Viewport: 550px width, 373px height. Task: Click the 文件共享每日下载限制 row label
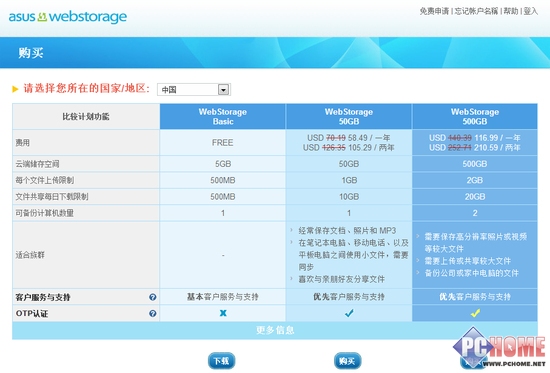pos(52,197)
